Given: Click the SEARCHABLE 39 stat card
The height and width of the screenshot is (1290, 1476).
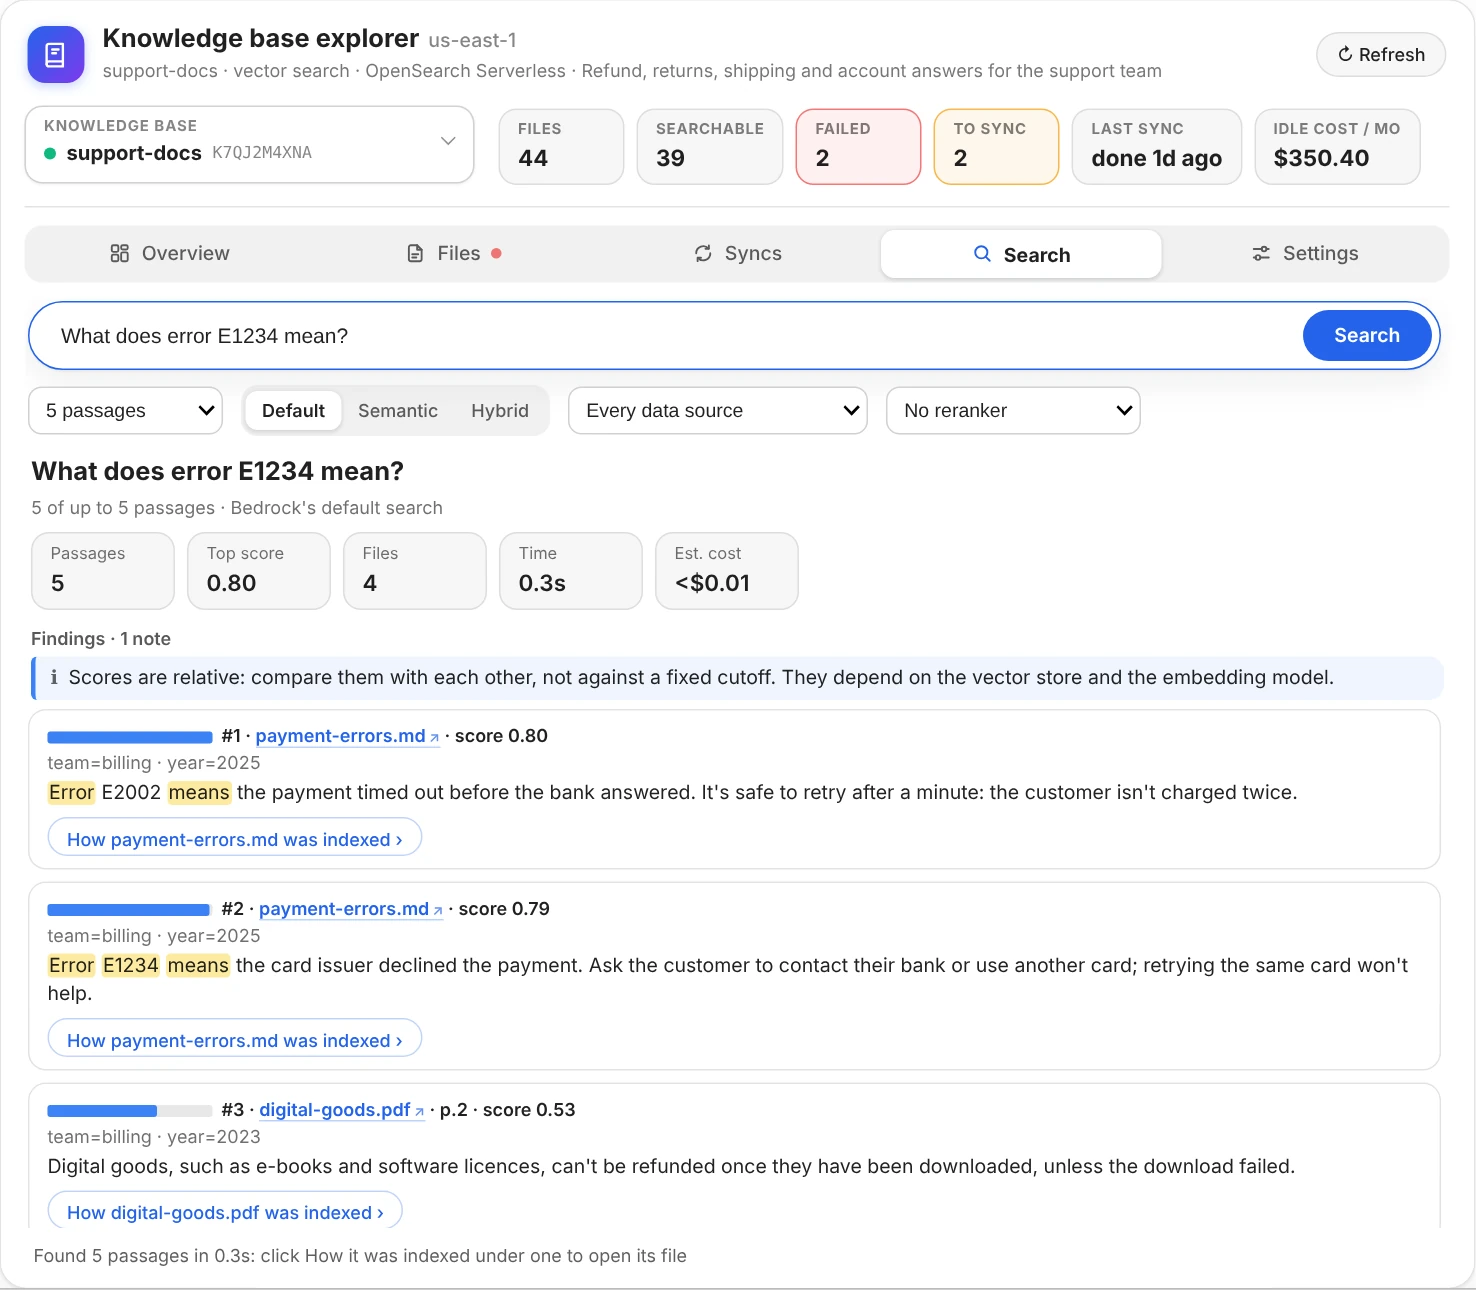Looking at the screenshot, I should click(x=710, y=147).
